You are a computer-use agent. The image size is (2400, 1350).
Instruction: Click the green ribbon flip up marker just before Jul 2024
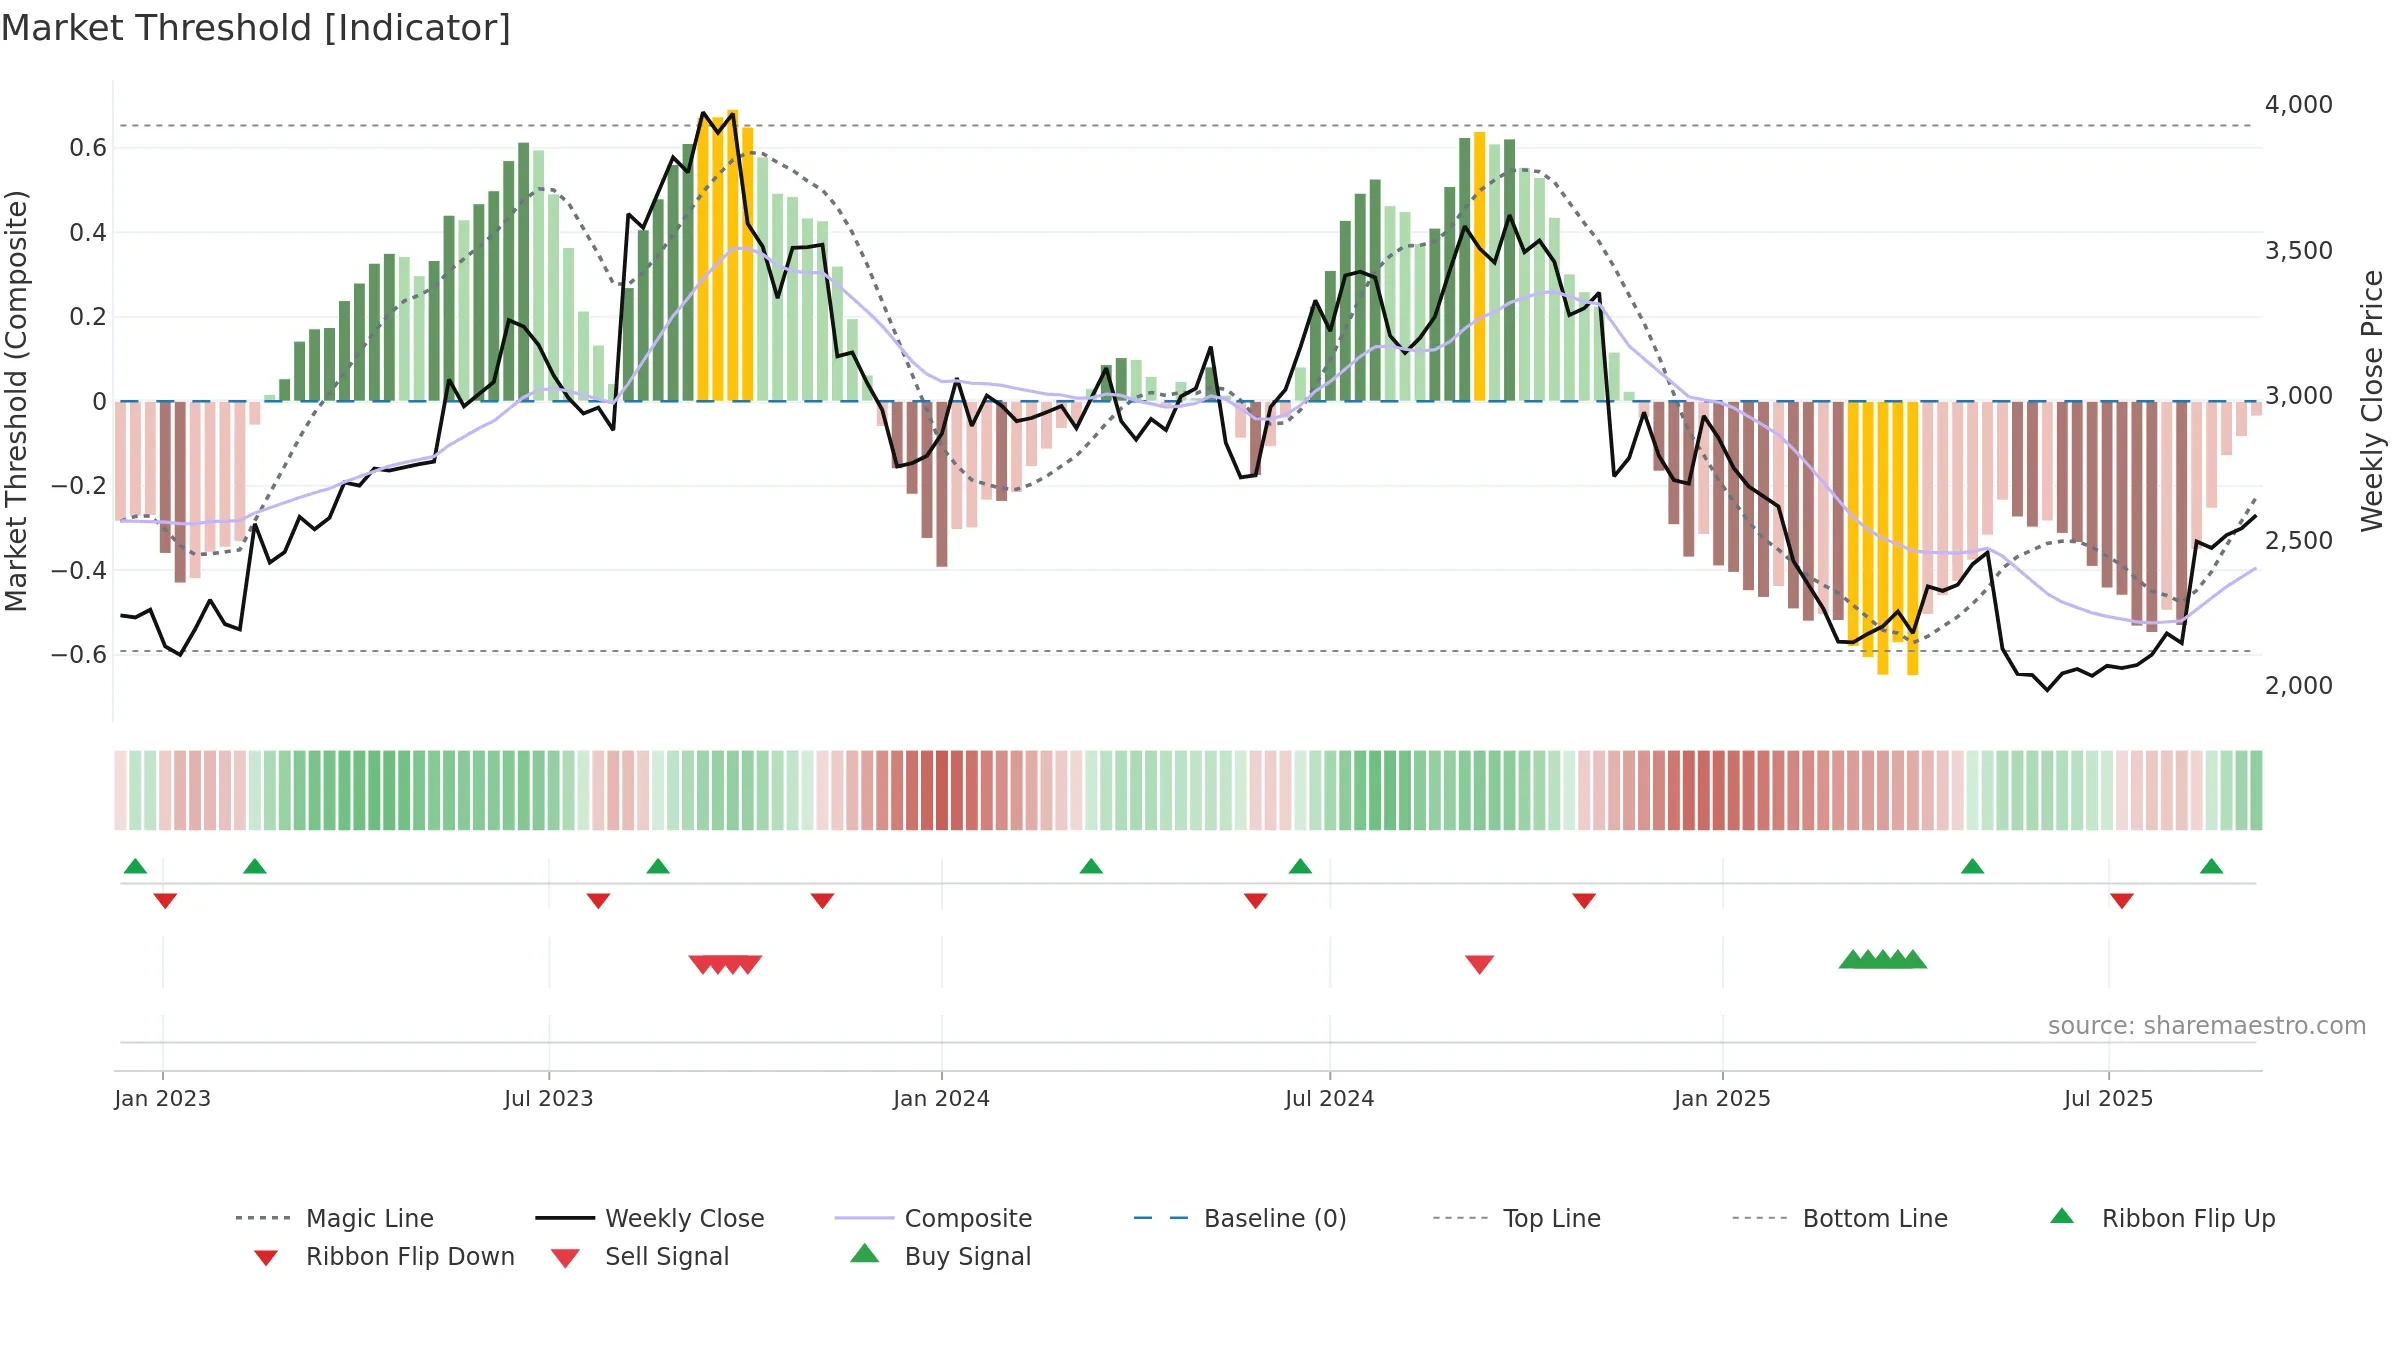tap(1300, 866)
